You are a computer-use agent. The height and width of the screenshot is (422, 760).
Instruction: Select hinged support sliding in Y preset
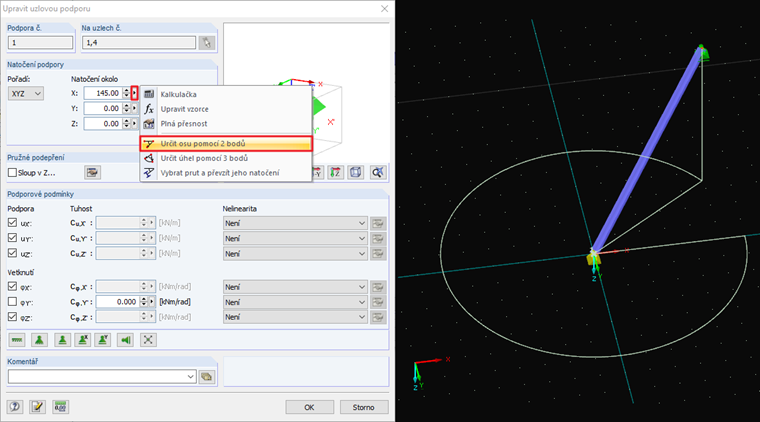point(103,340)
